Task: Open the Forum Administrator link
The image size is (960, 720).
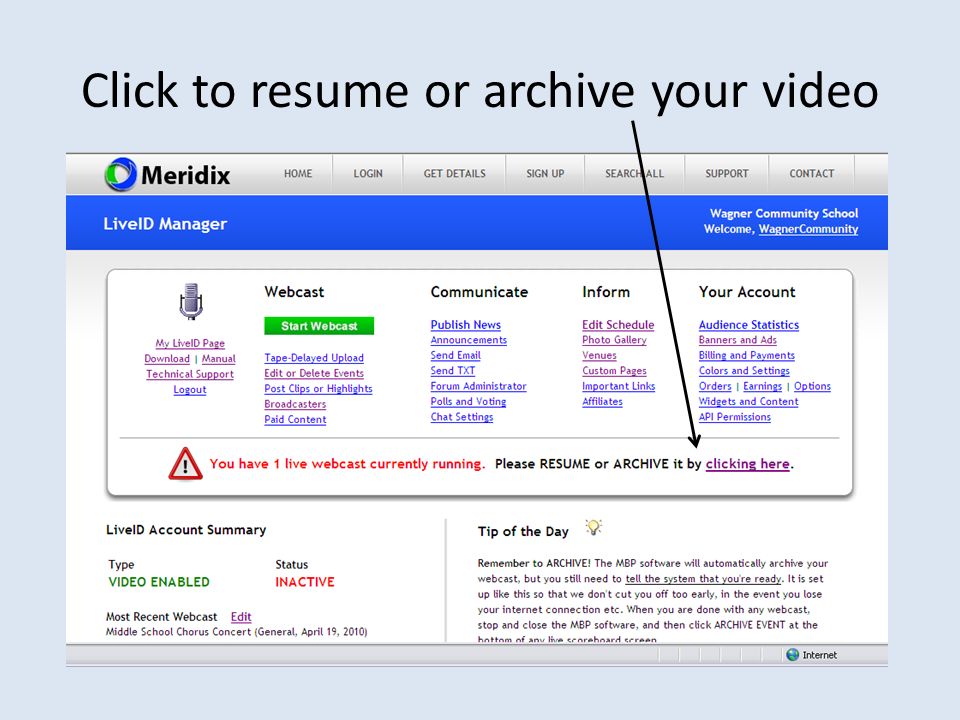Action: (478, 386)
